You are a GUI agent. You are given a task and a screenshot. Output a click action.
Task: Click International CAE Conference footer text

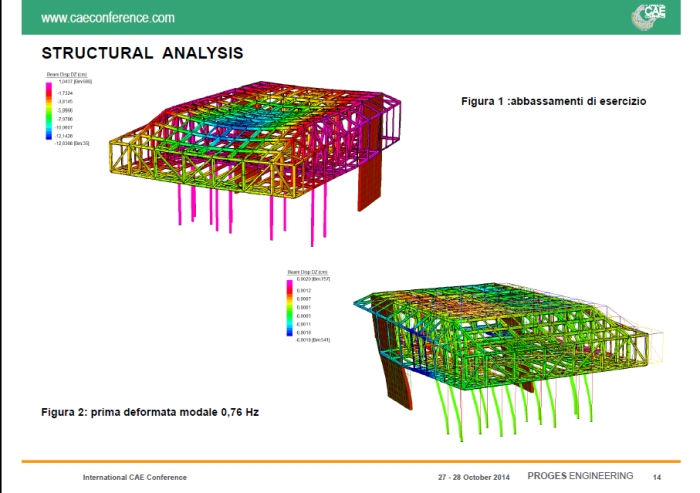134,477
